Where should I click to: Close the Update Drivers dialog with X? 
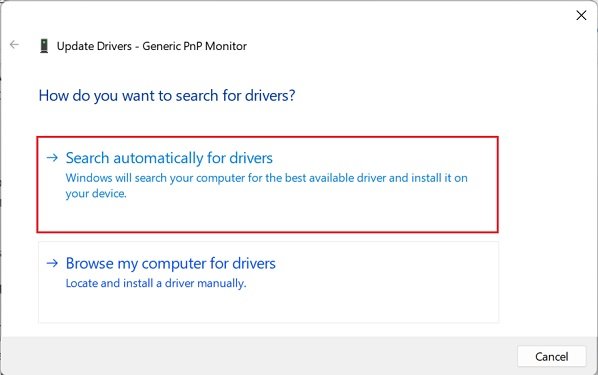tap(581, 15)
